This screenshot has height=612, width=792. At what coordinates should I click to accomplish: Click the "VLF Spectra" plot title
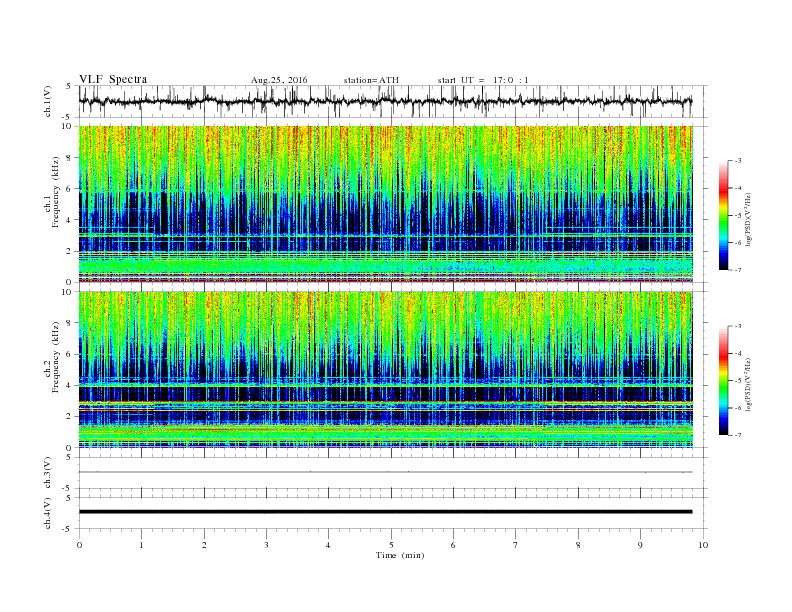point(113,79)
